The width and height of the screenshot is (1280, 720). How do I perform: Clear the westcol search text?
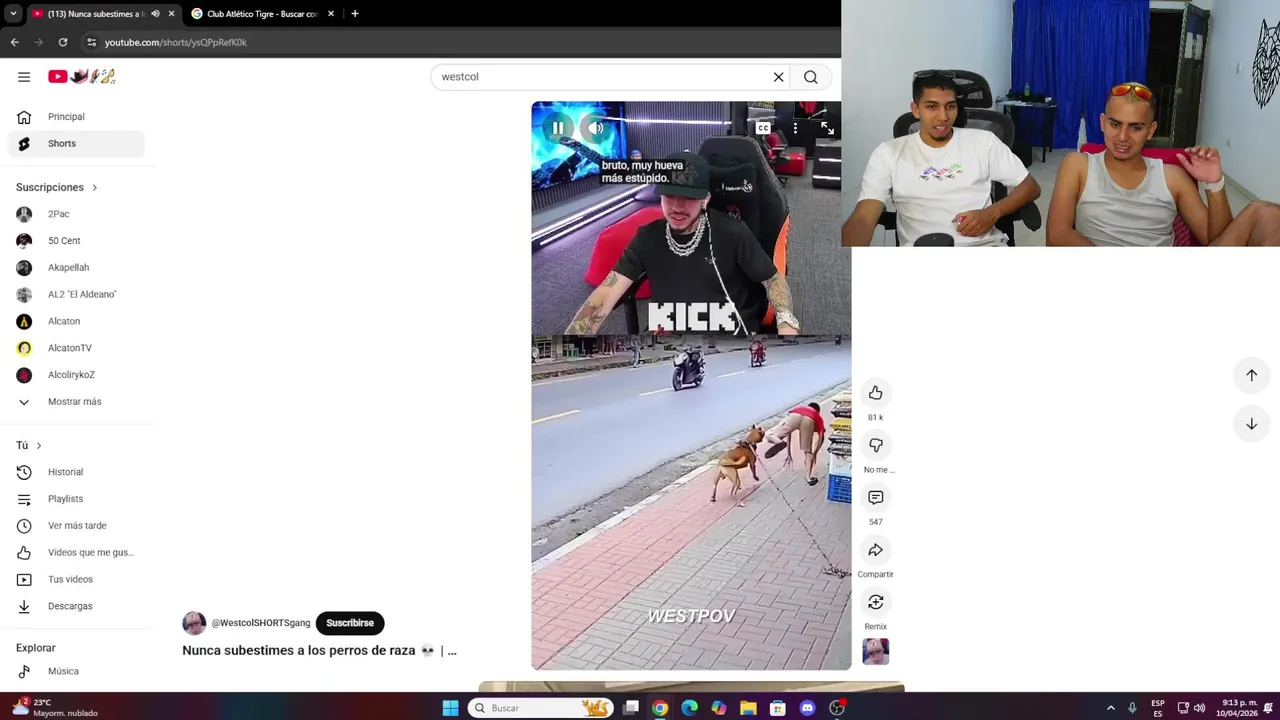pos(778,77)
